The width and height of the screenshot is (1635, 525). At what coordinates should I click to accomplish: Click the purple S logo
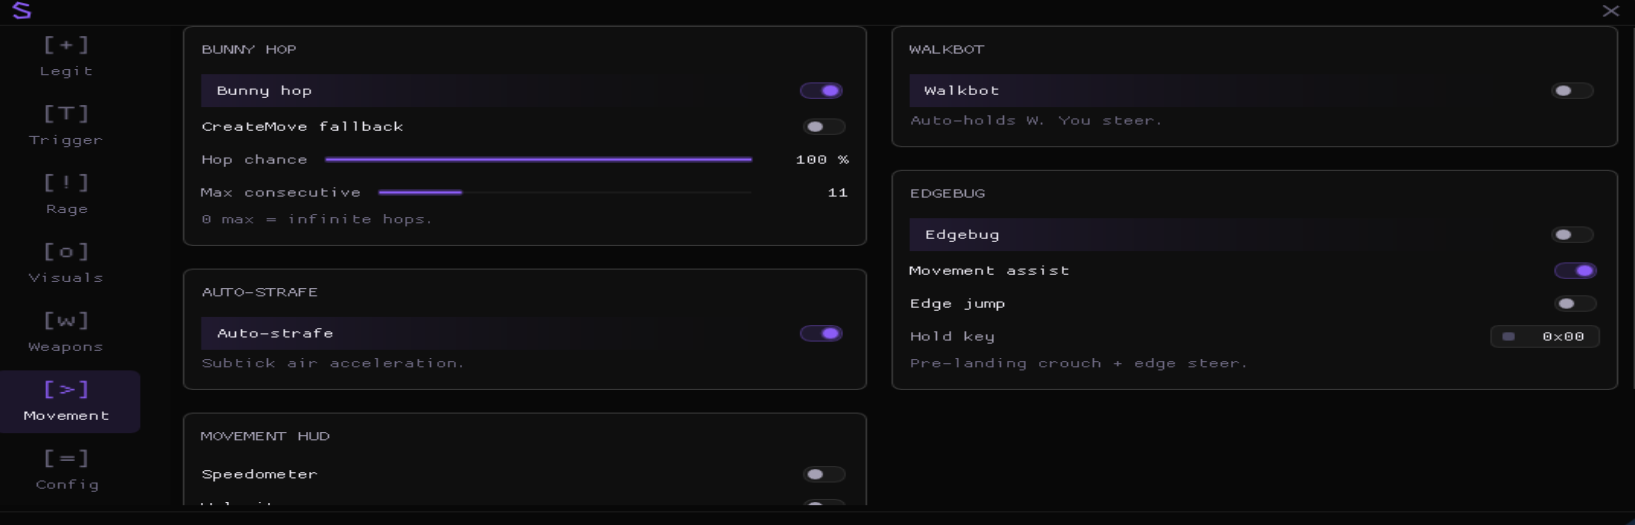click(21, 11)
